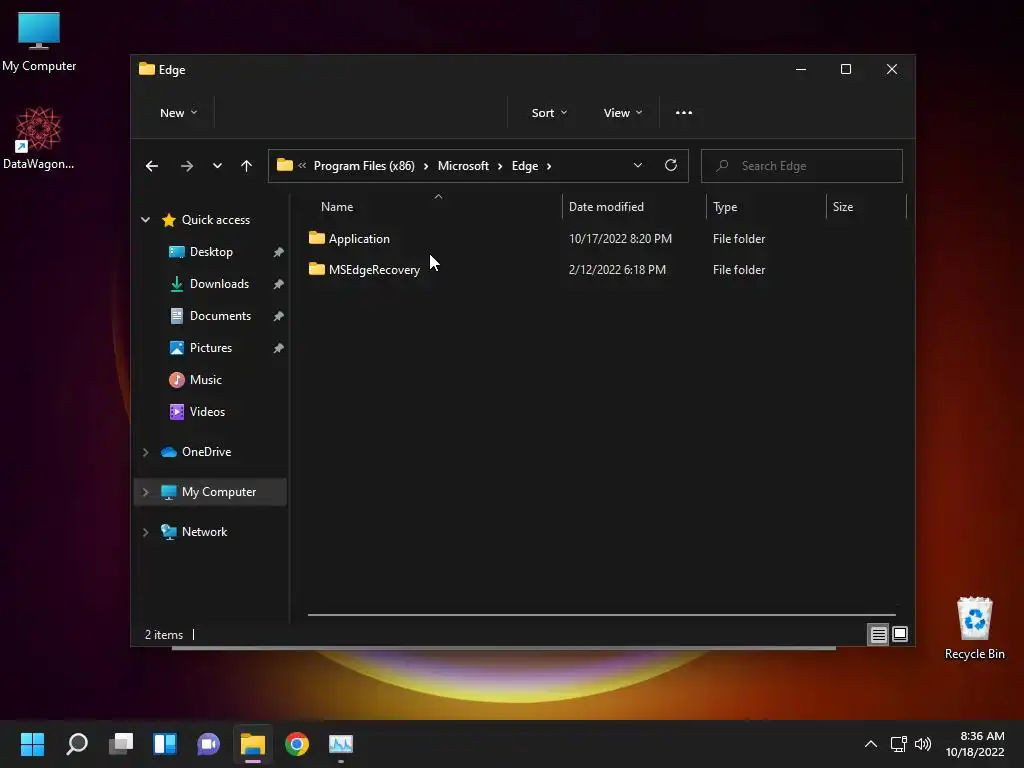Open Documents in the sidebar
The image size is (1024, 768).
[x=220, y=316]
